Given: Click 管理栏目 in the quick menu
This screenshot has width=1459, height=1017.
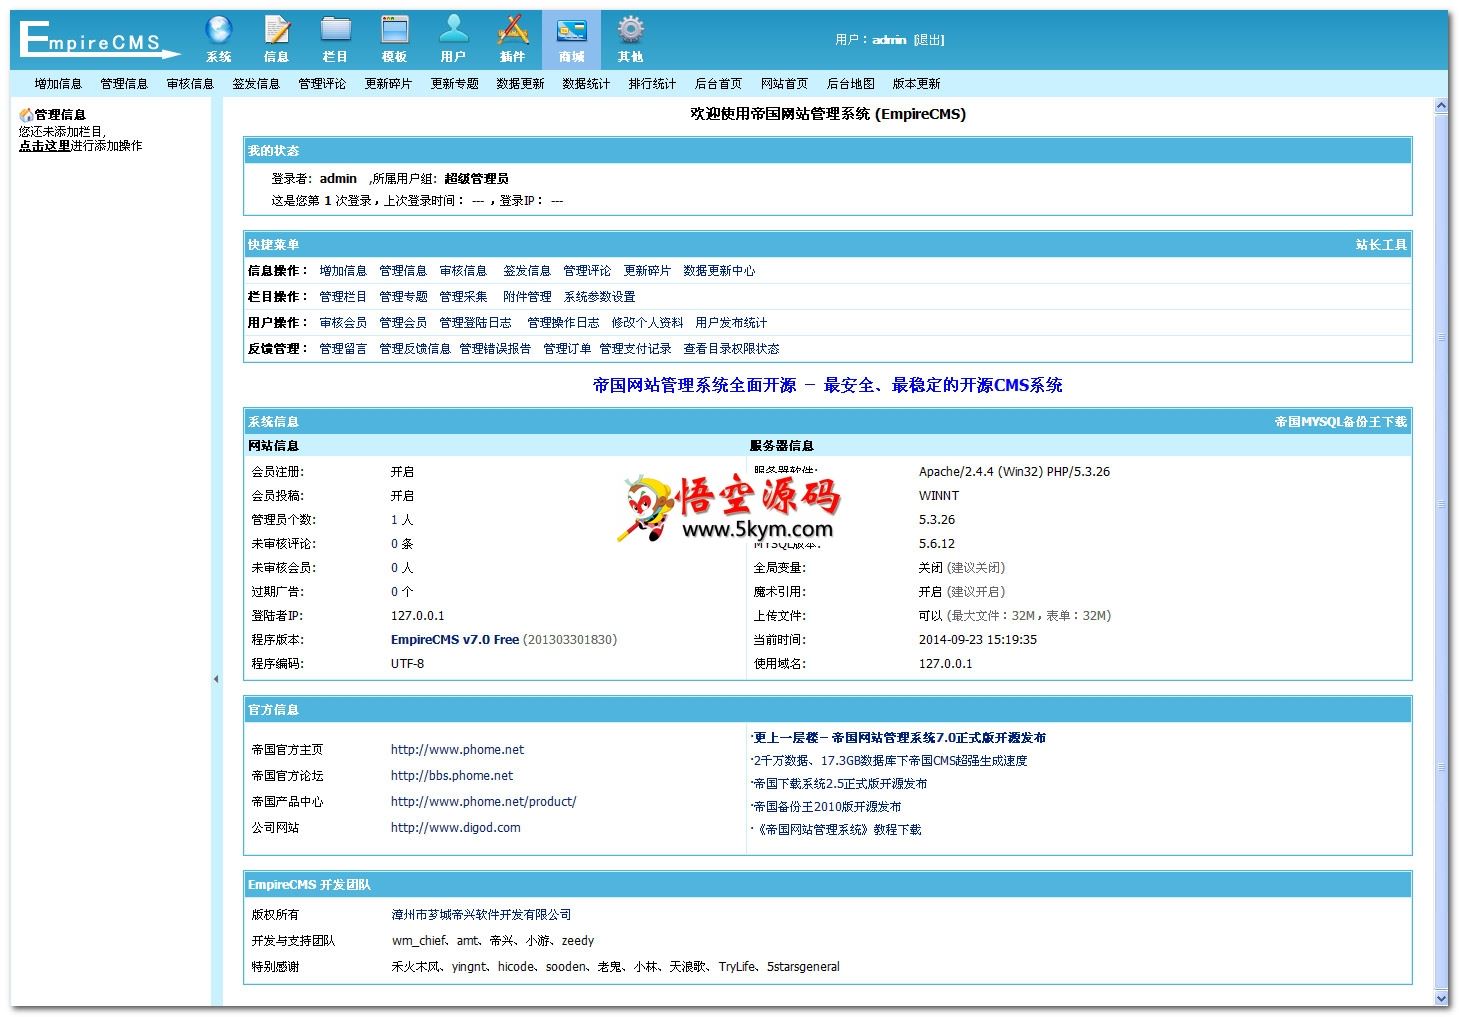Looking at the screenshot, I should 343,297.
